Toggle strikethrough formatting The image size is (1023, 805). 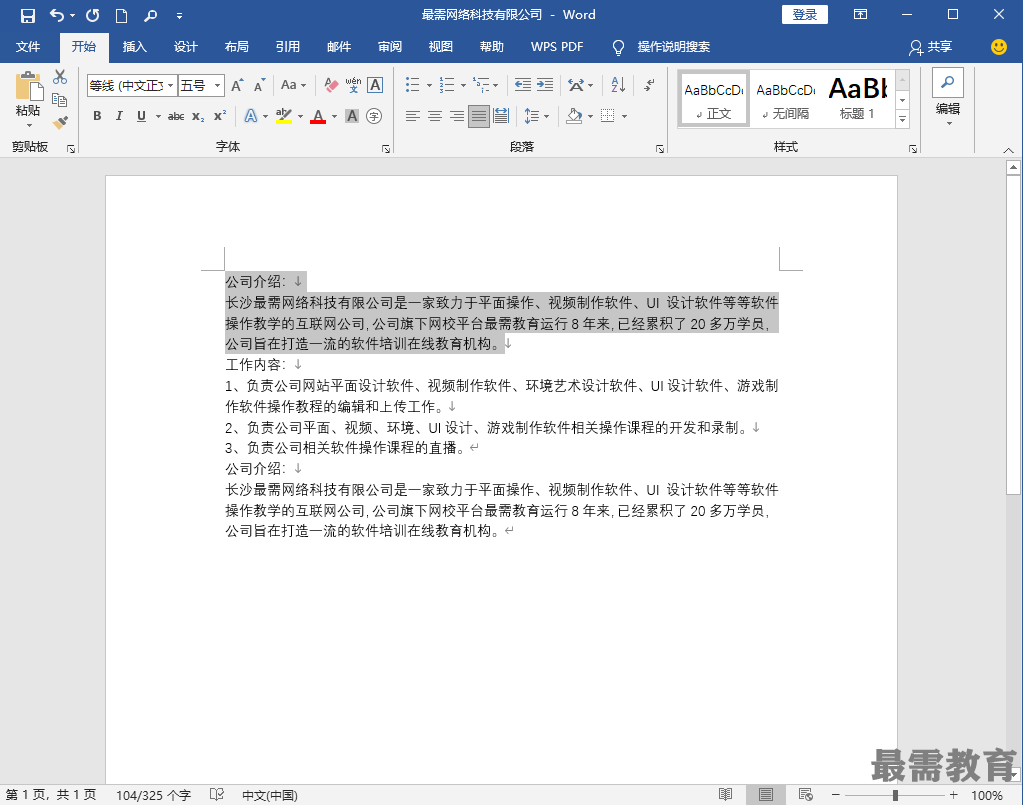[x=176, y=116]
